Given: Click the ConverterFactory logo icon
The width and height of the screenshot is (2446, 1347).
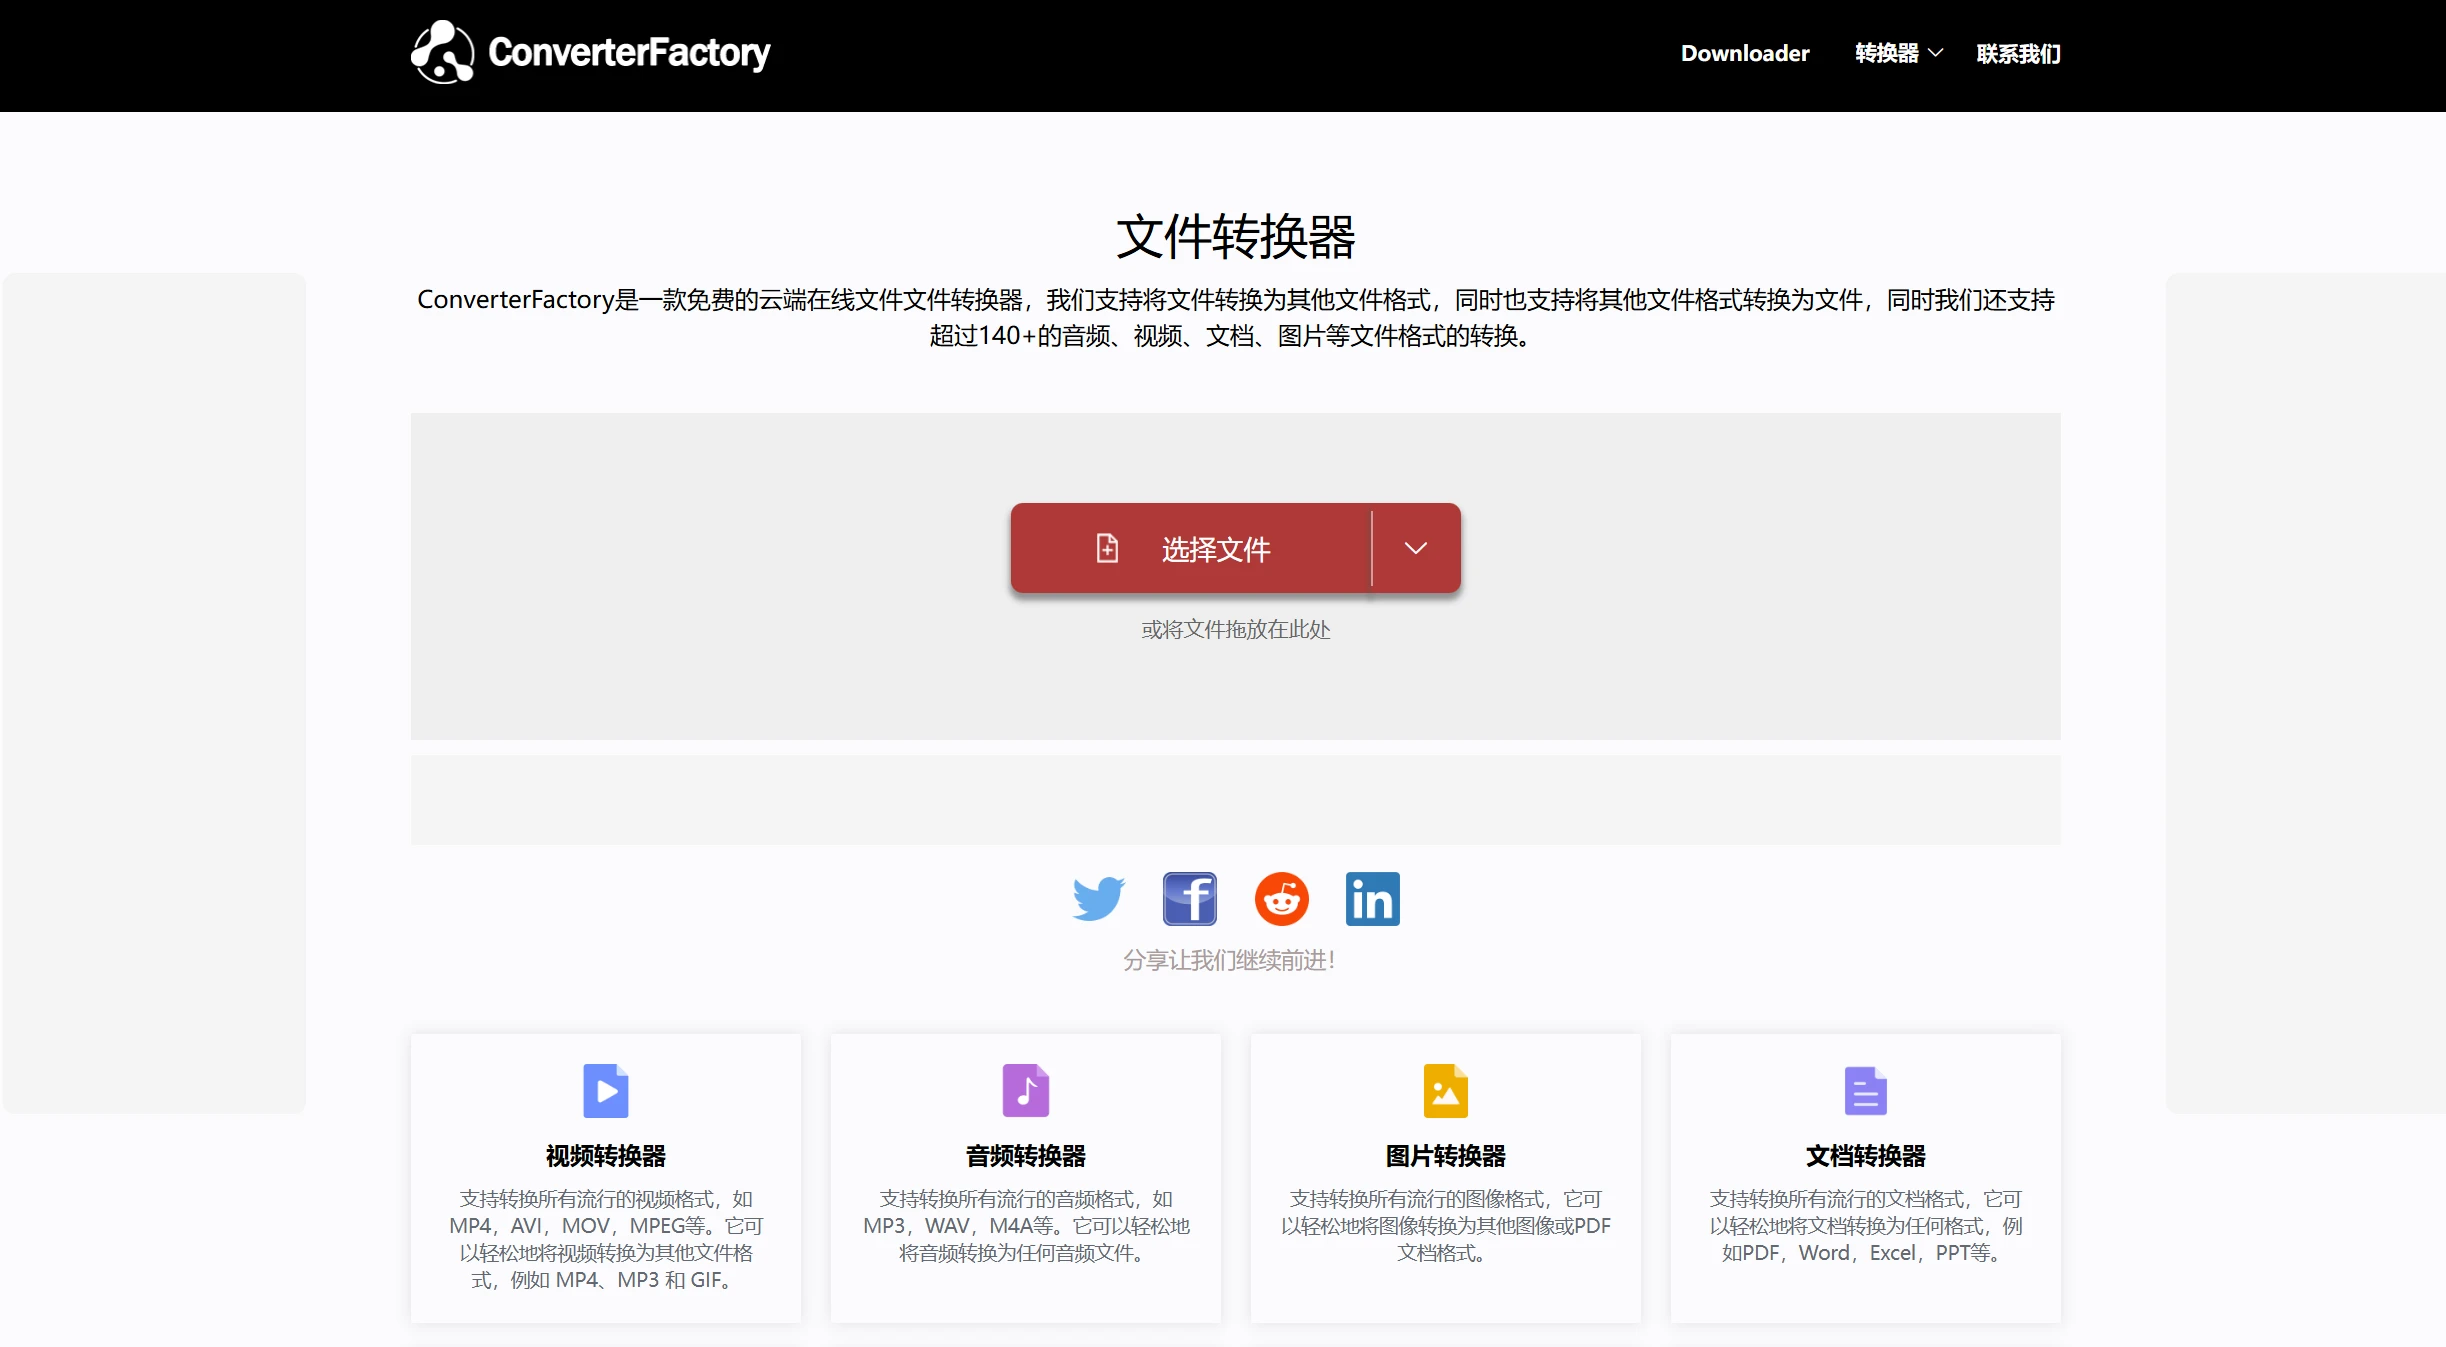Looking at the screenshot, I should 442,52.
